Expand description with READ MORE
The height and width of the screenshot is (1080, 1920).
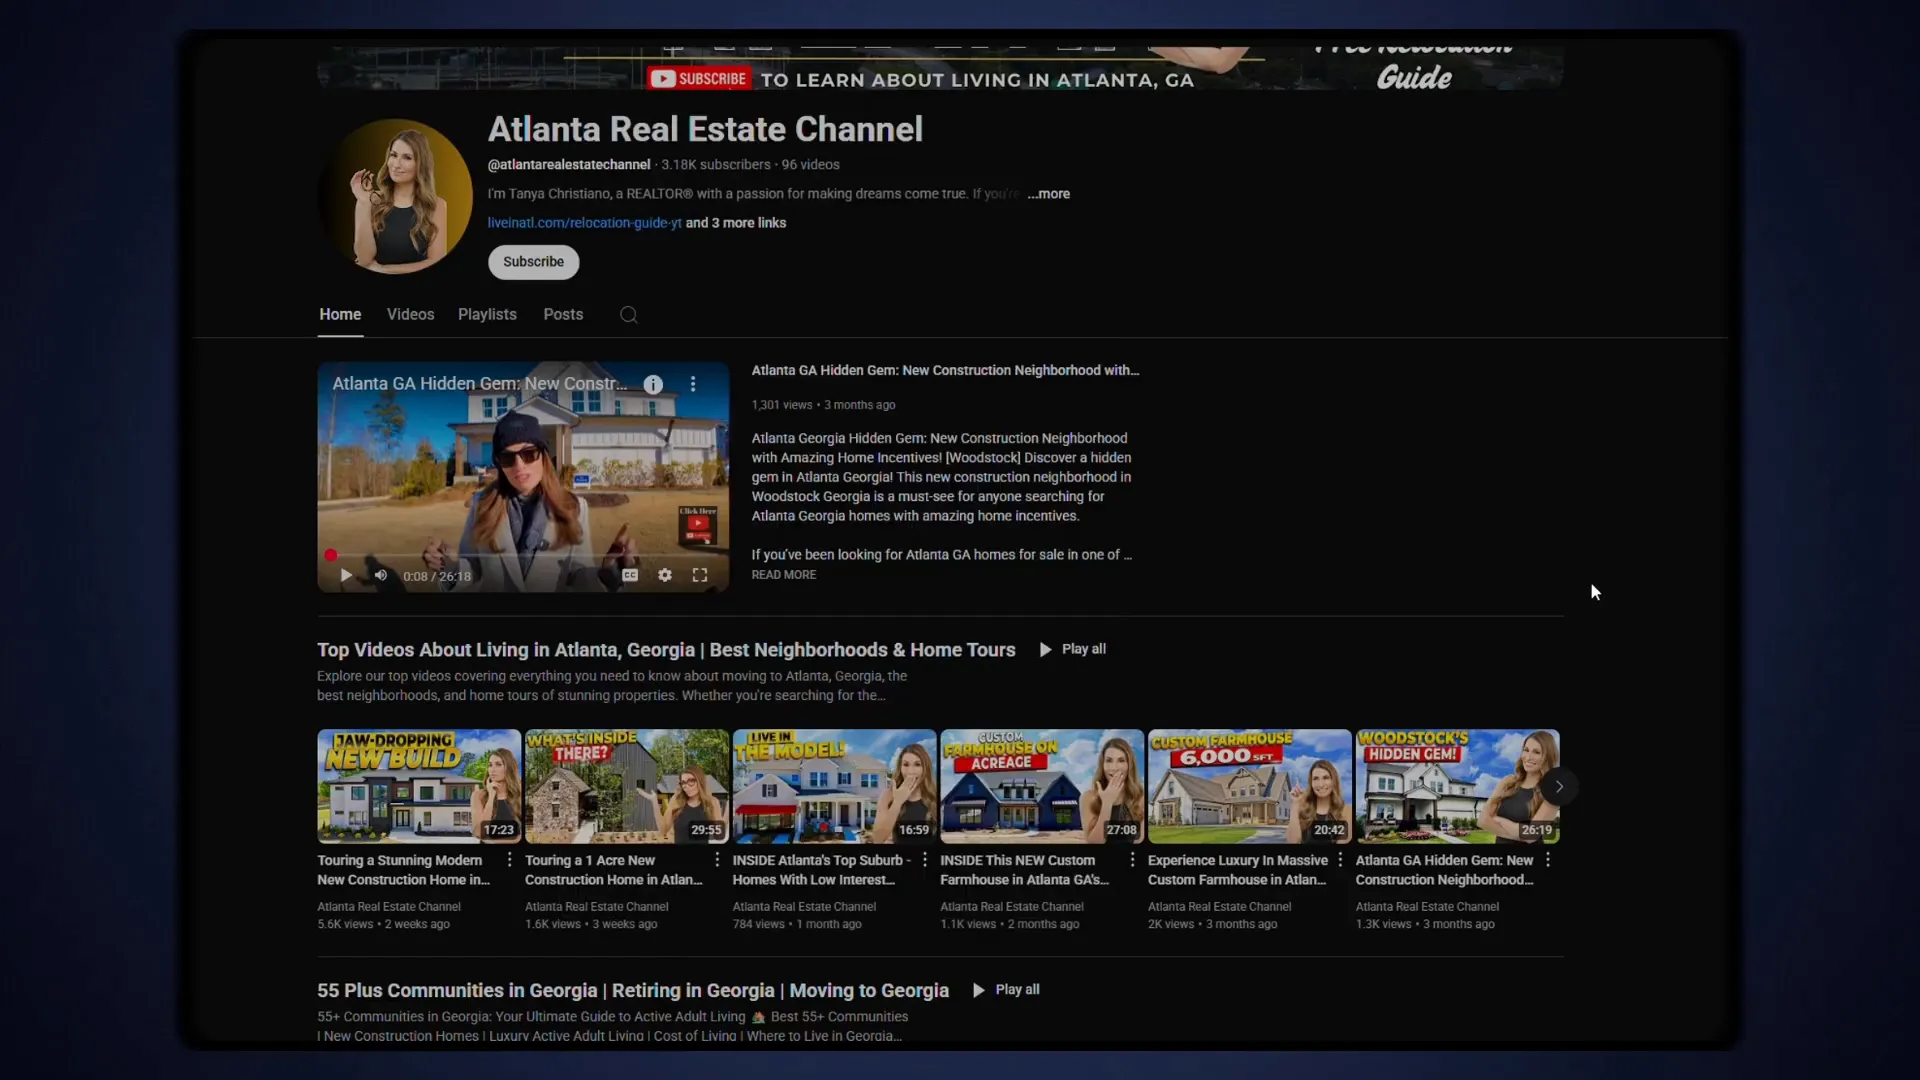[x=784, y=575]
